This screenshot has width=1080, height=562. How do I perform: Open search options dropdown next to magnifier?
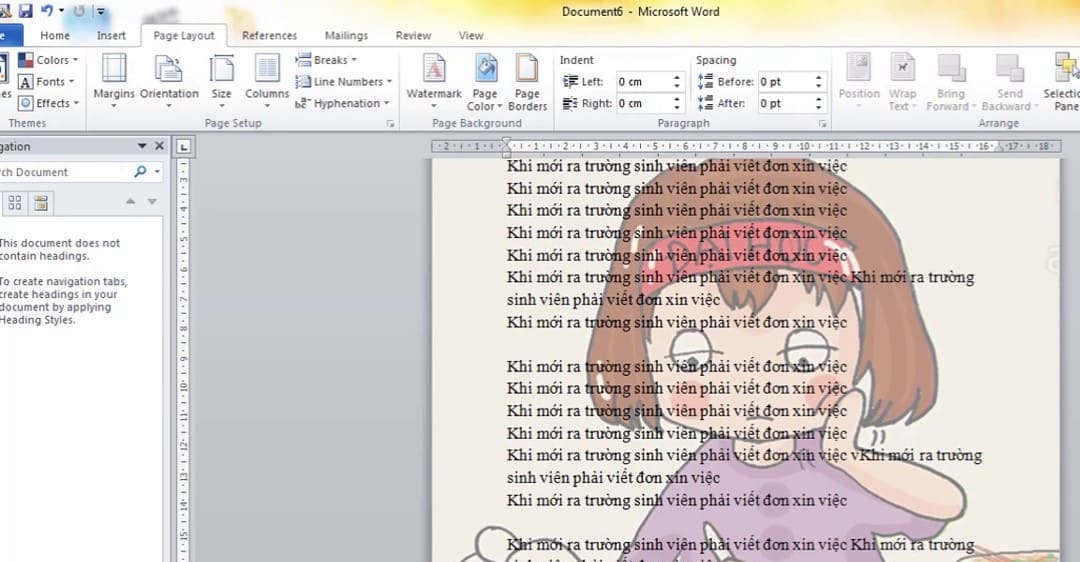point(157,171)
